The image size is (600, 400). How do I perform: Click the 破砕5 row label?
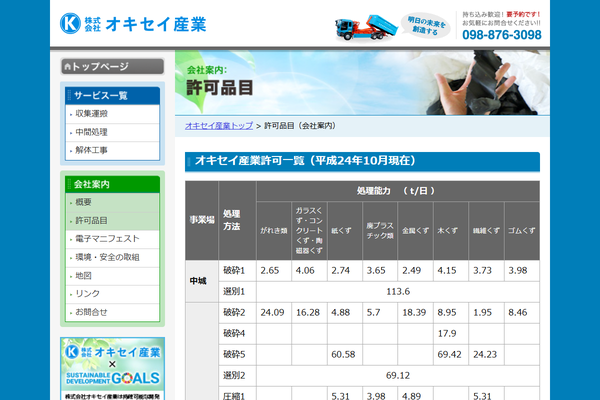[237, 355]
